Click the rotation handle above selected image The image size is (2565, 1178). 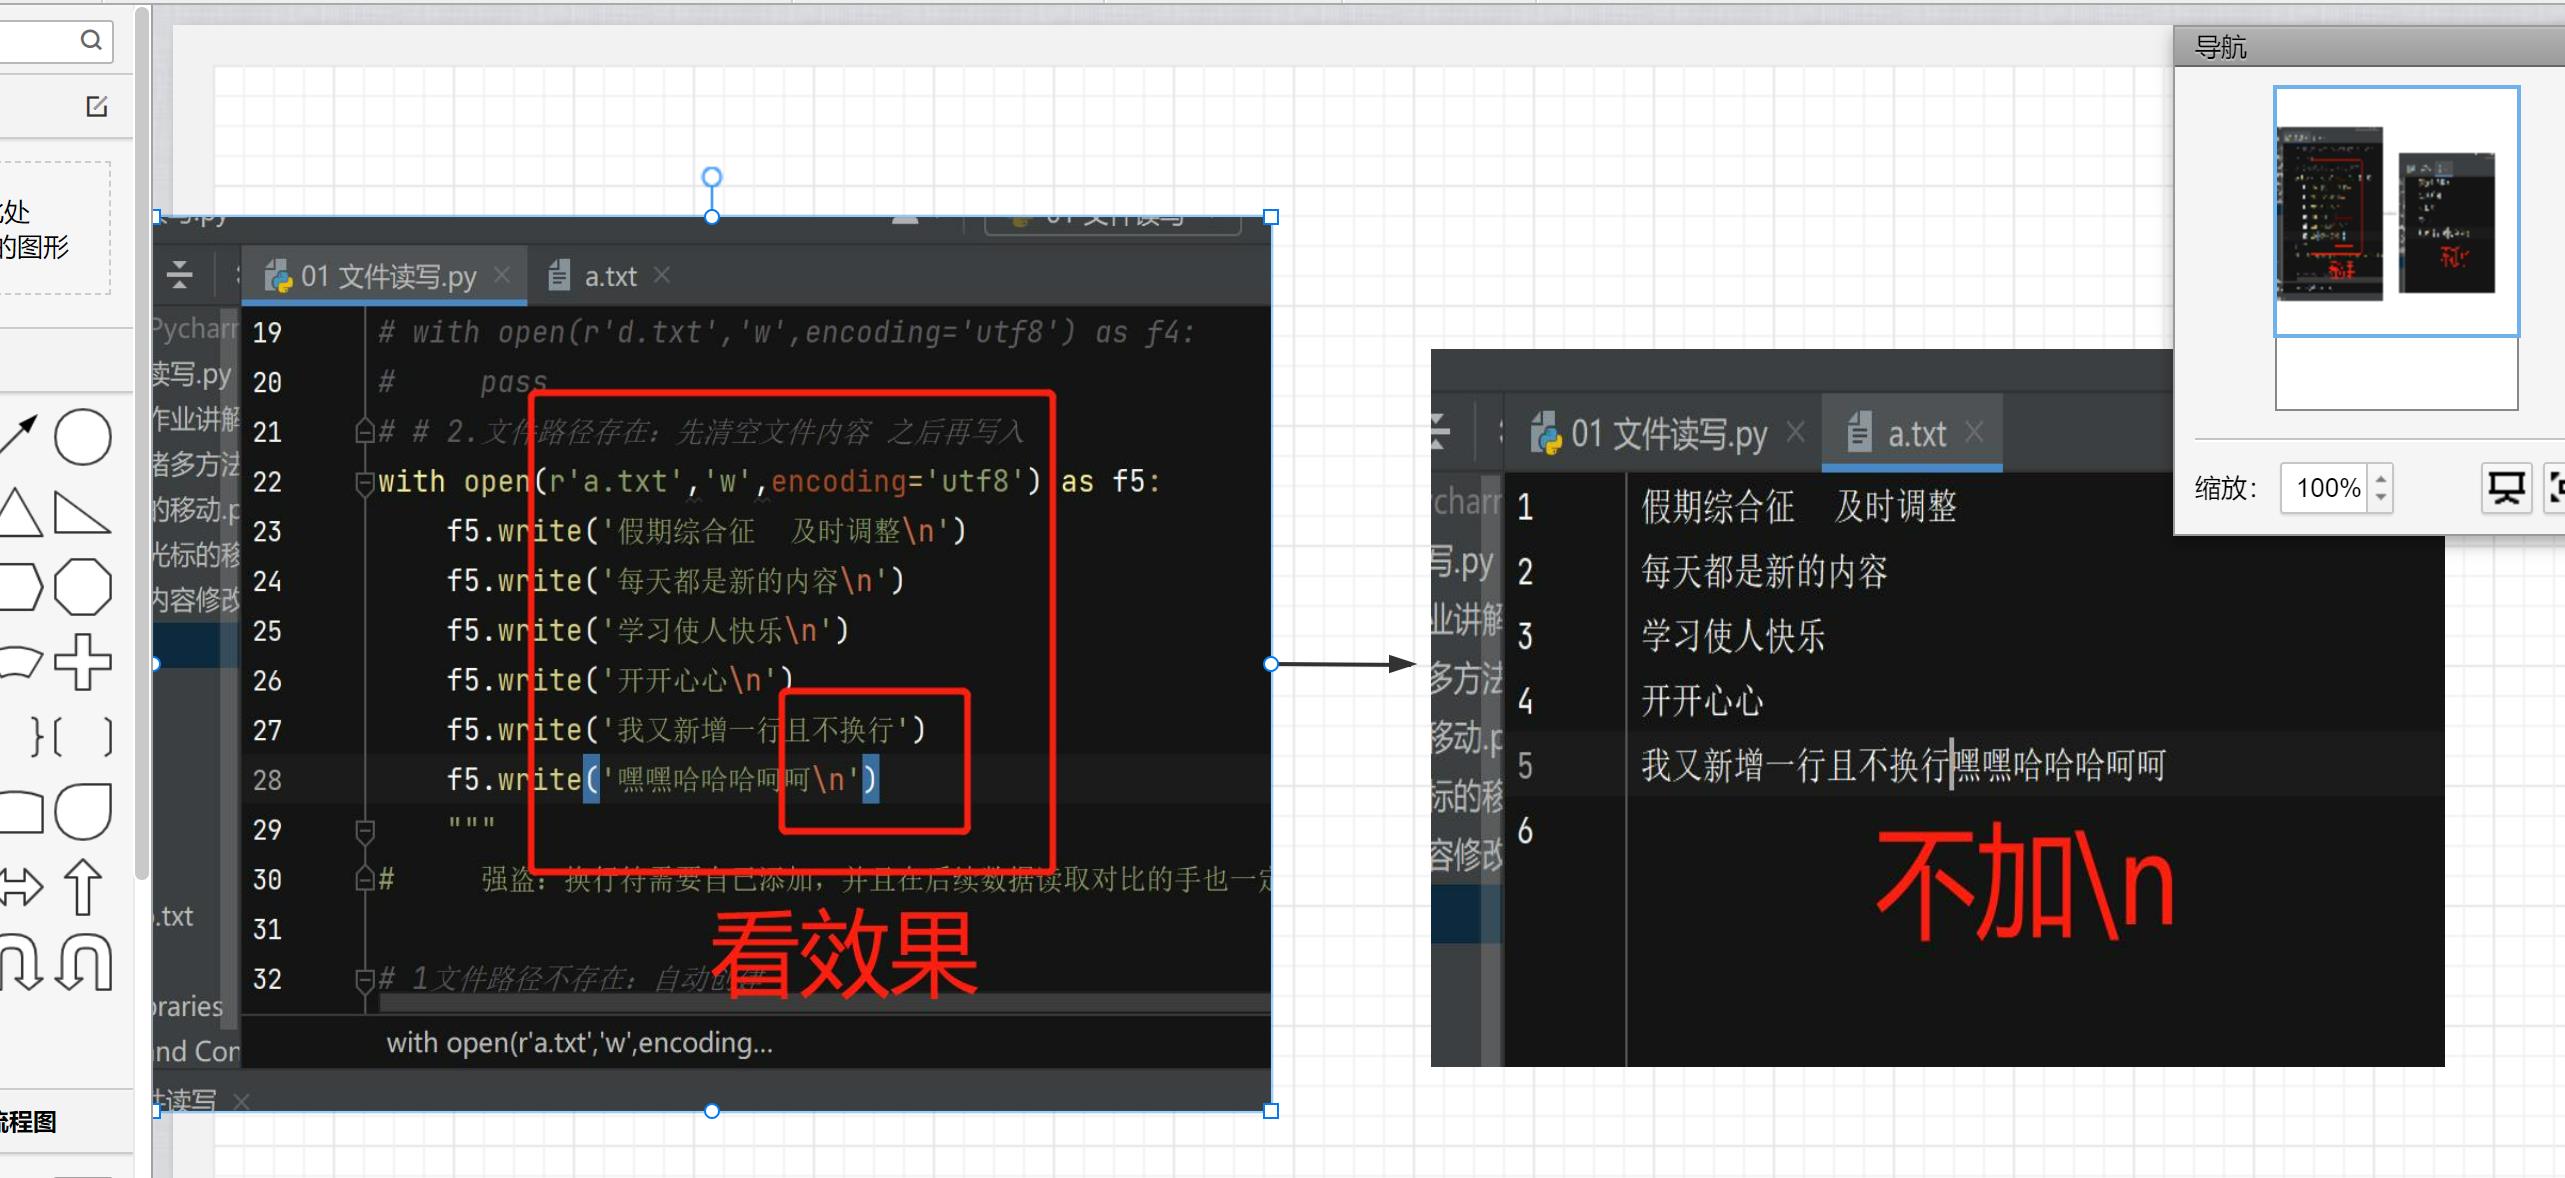click(x=712, y=177)
